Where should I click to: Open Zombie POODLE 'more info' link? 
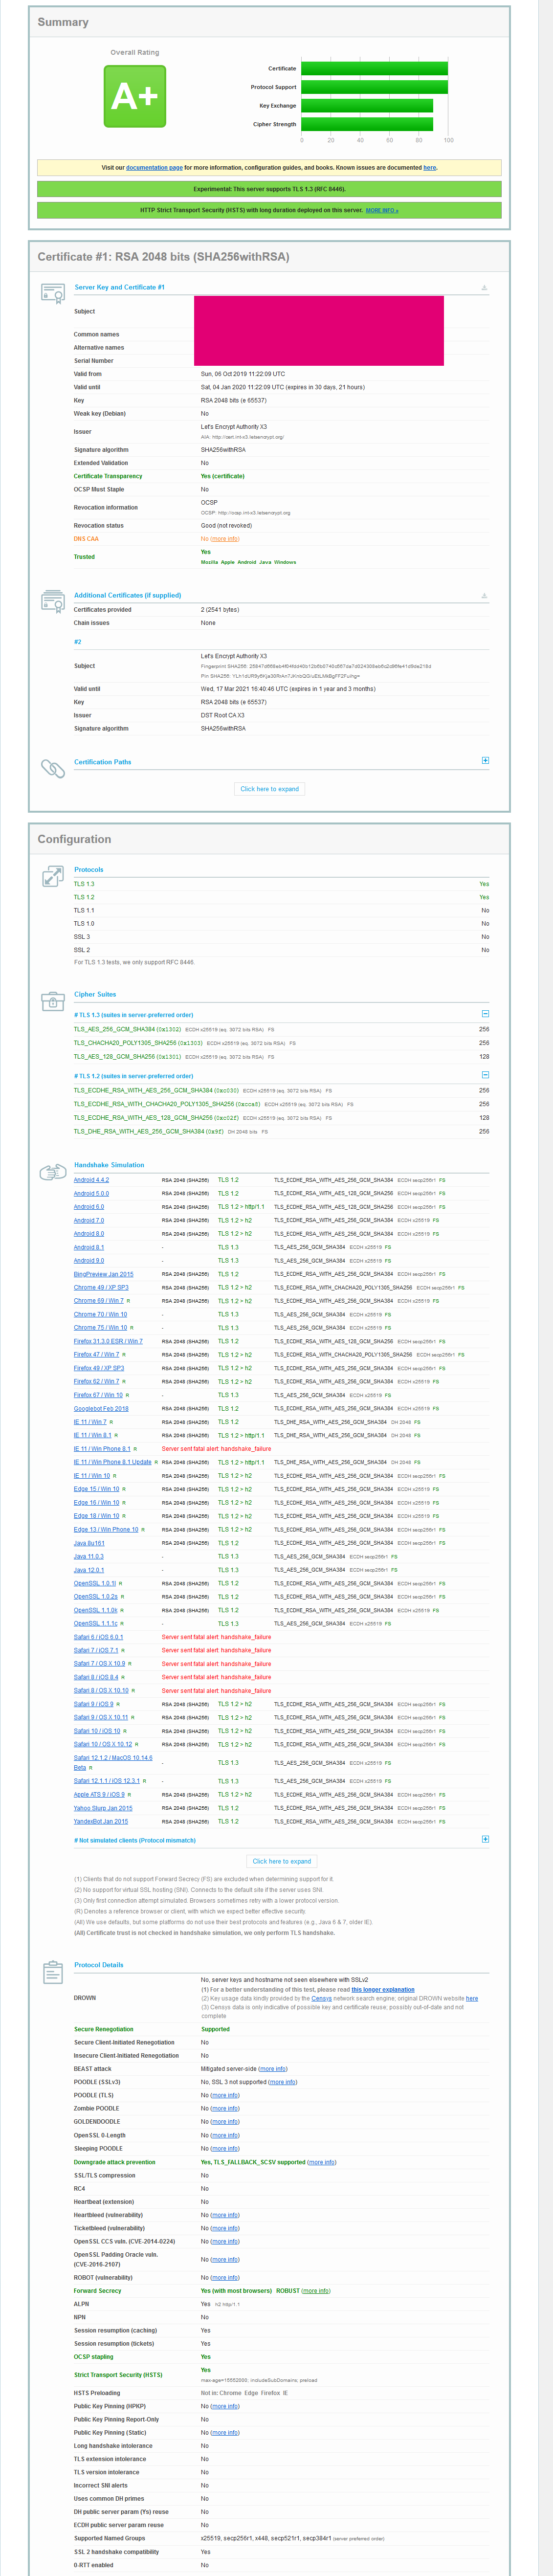tap(225, 2108)
